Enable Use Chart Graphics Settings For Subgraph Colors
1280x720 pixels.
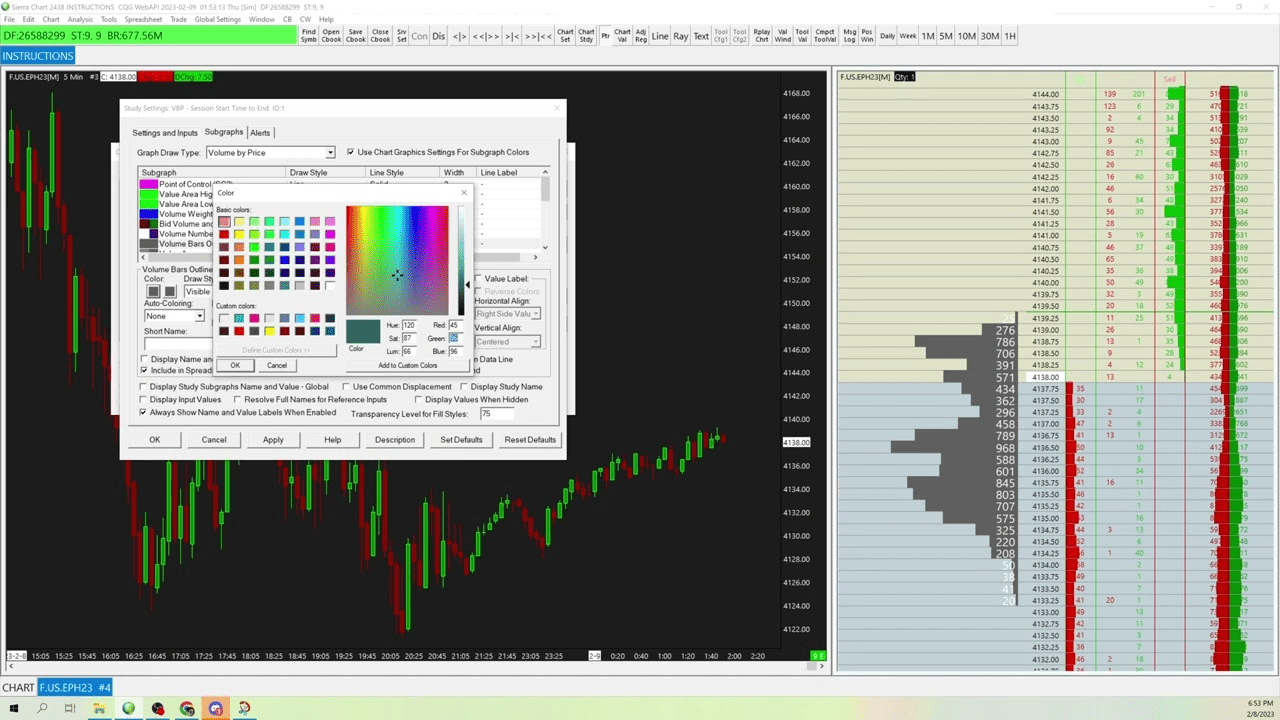(x=438, y=152)
